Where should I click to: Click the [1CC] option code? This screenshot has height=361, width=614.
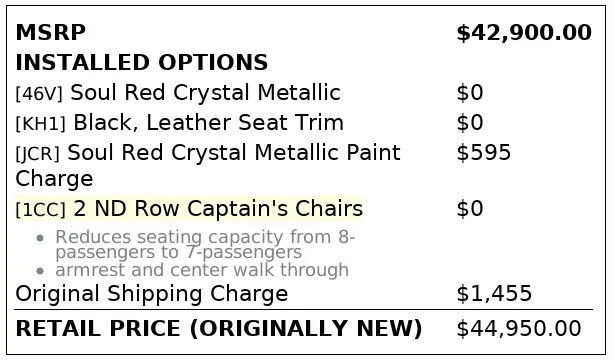point(41,210)
